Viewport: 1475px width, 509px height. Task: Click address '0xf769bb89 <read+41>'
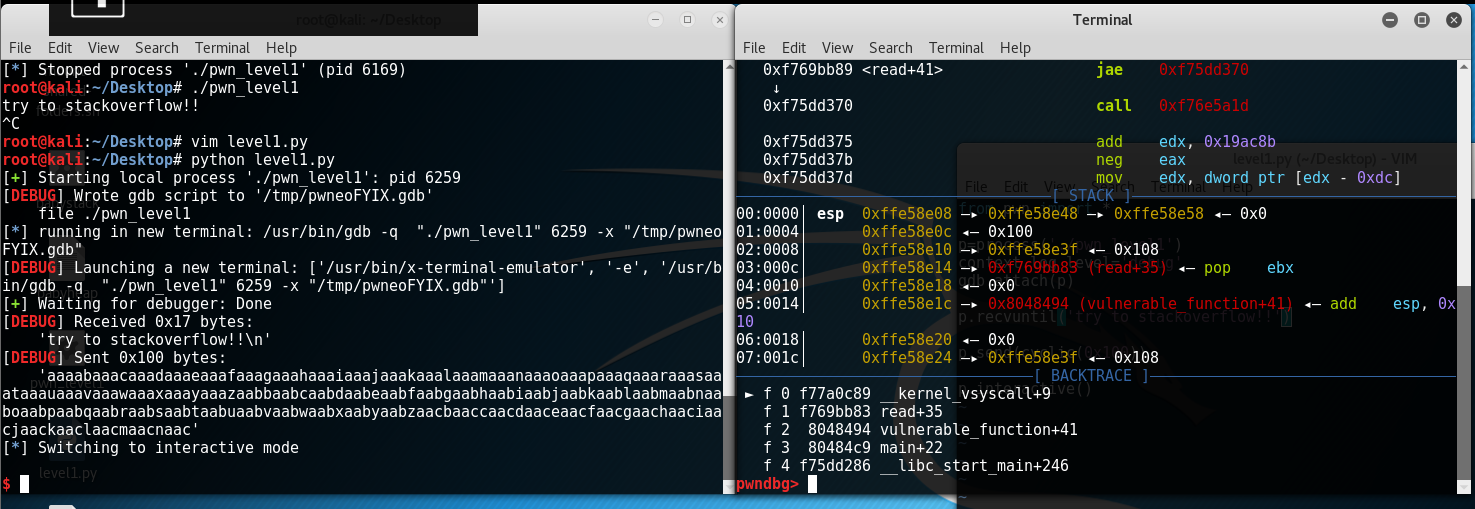click(853, 70)
